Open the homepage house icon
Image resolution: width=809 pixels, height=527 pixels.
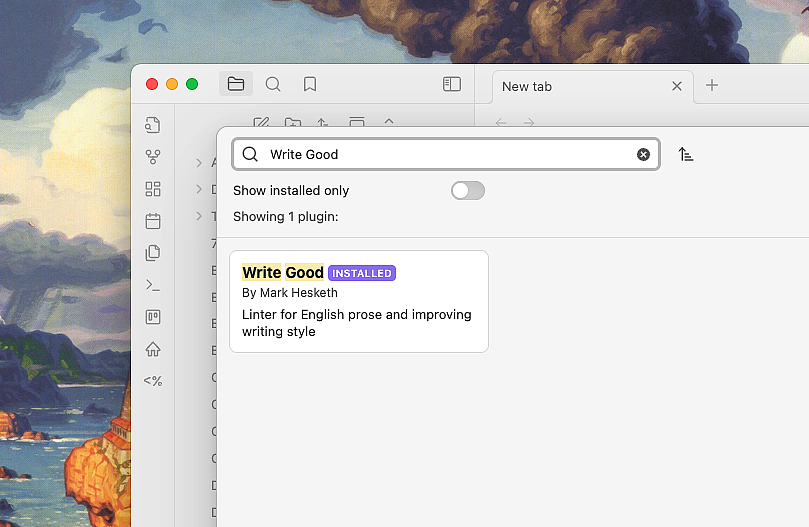coord(153,349)
